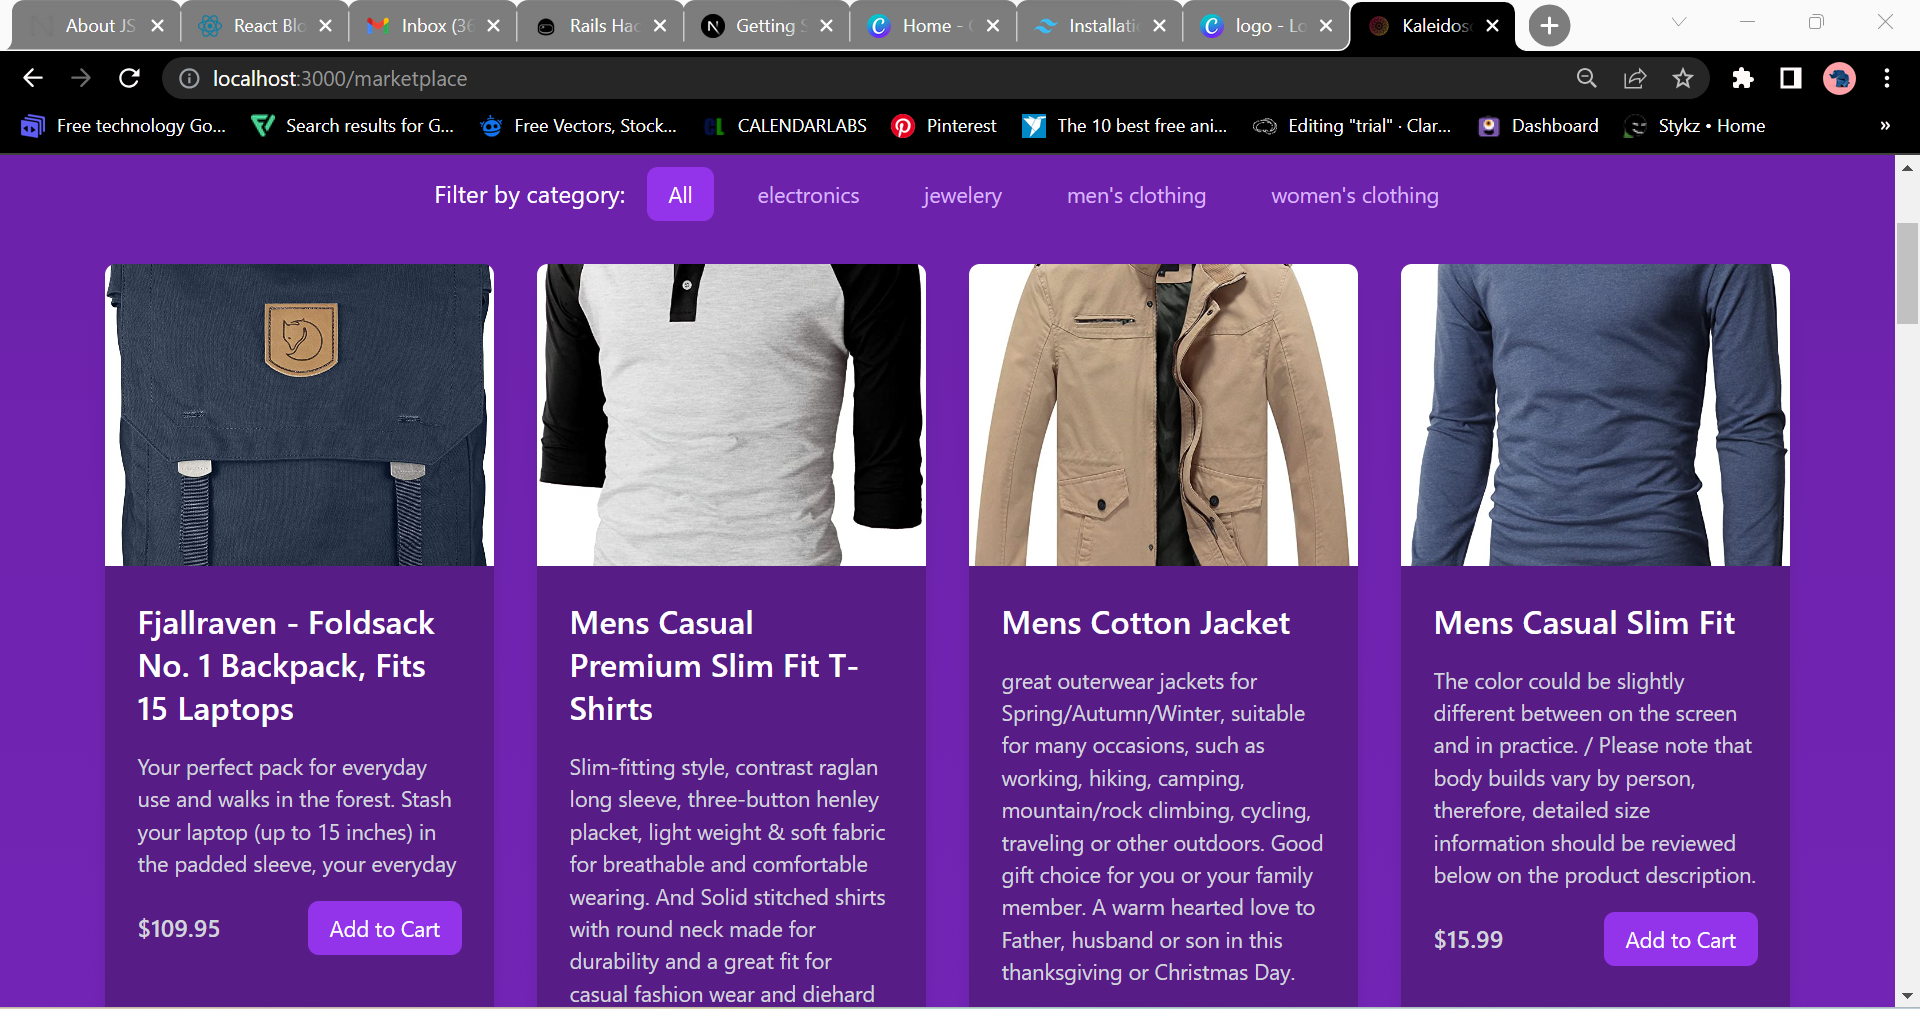Close the Rails Hac tab
Image resolution: width=1920 pixels, height=1009 pixels.
point(659,26)
